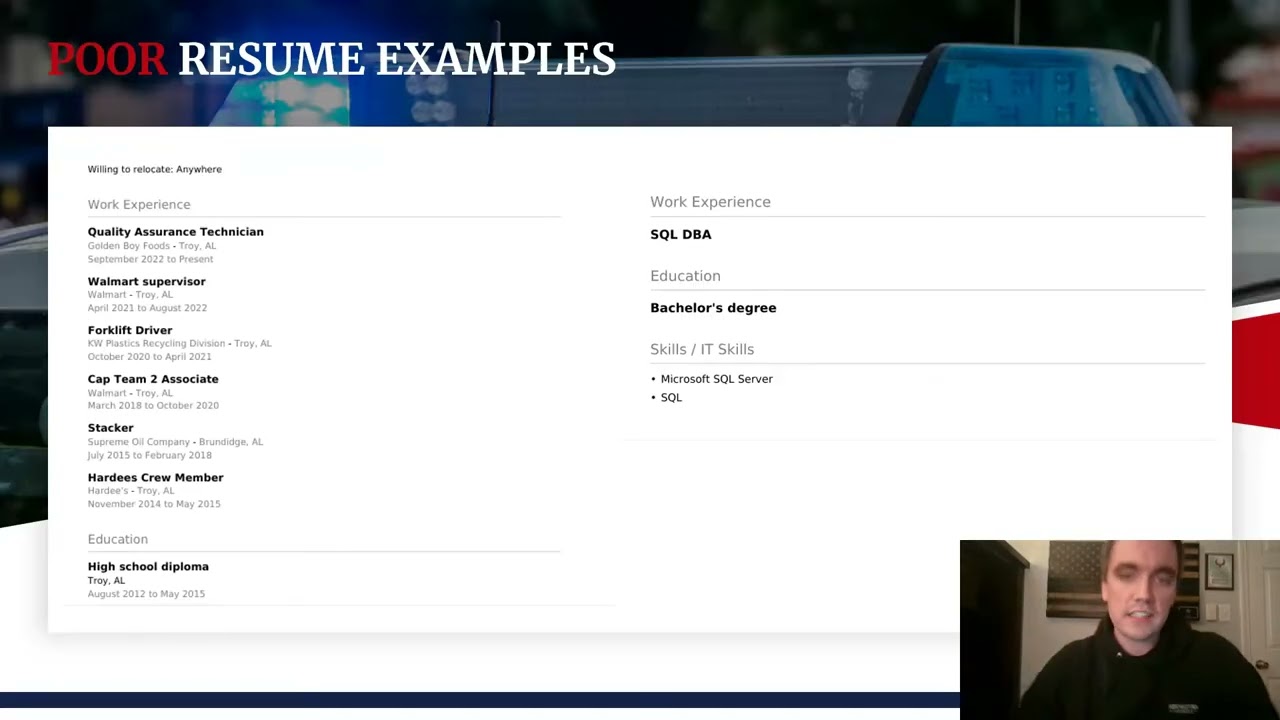Viewport: 1280px width, 720px height.
Task: Click the right resume 'Education' heading
Action: click(x=685, y=276)
